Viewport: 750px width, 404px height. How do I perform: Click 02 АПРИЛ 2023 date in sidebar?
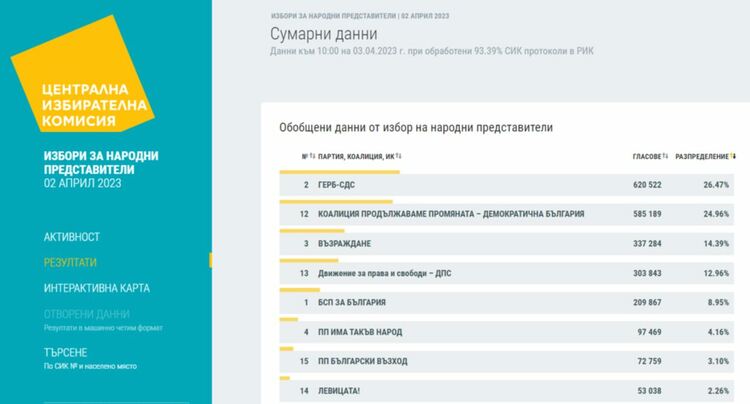83,183
